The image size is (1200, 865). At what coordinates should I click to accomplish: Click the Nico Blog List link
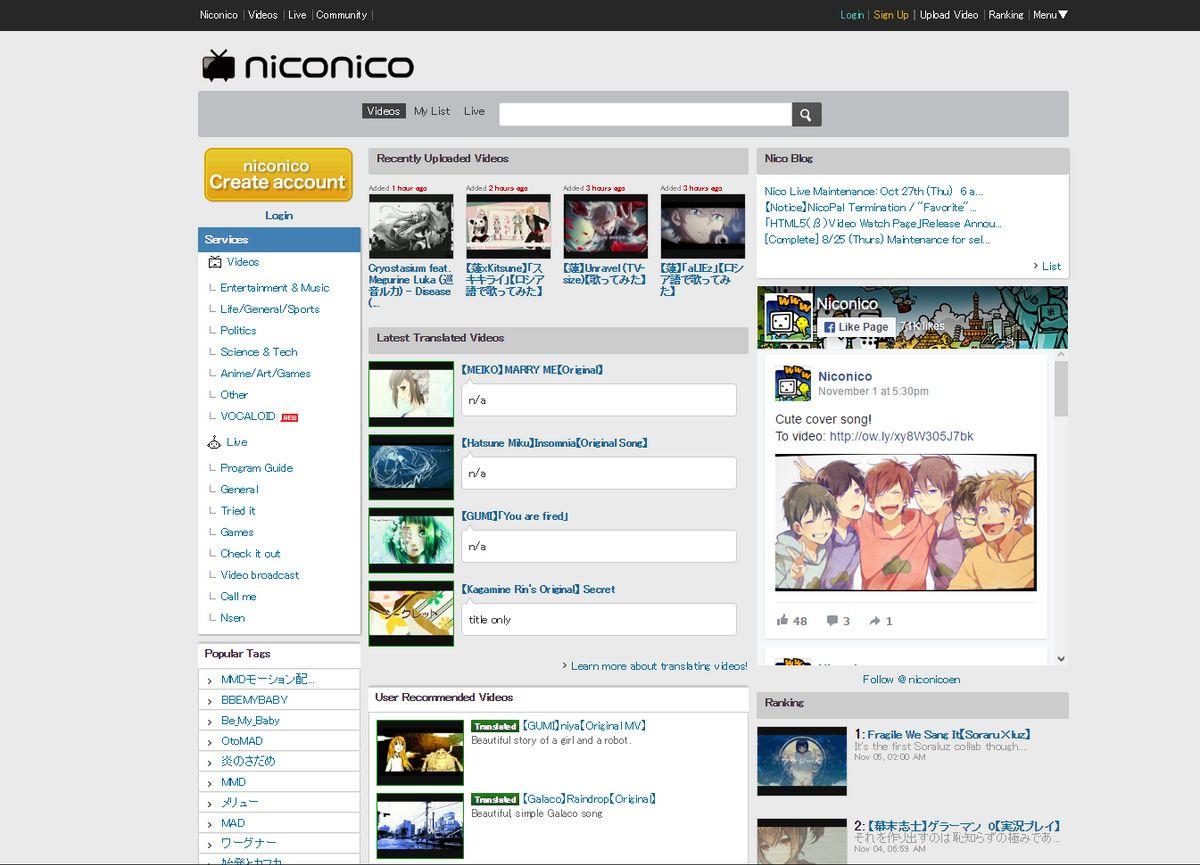coord(1051,266)
